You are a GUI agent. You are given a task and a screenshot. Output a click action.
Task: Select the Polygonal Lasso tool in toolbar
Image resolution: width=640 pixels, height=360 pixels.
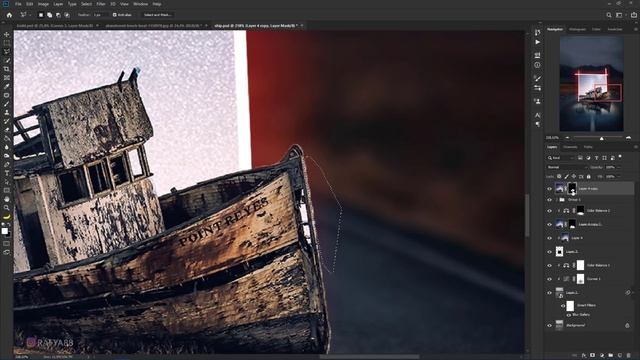(7, 52)
